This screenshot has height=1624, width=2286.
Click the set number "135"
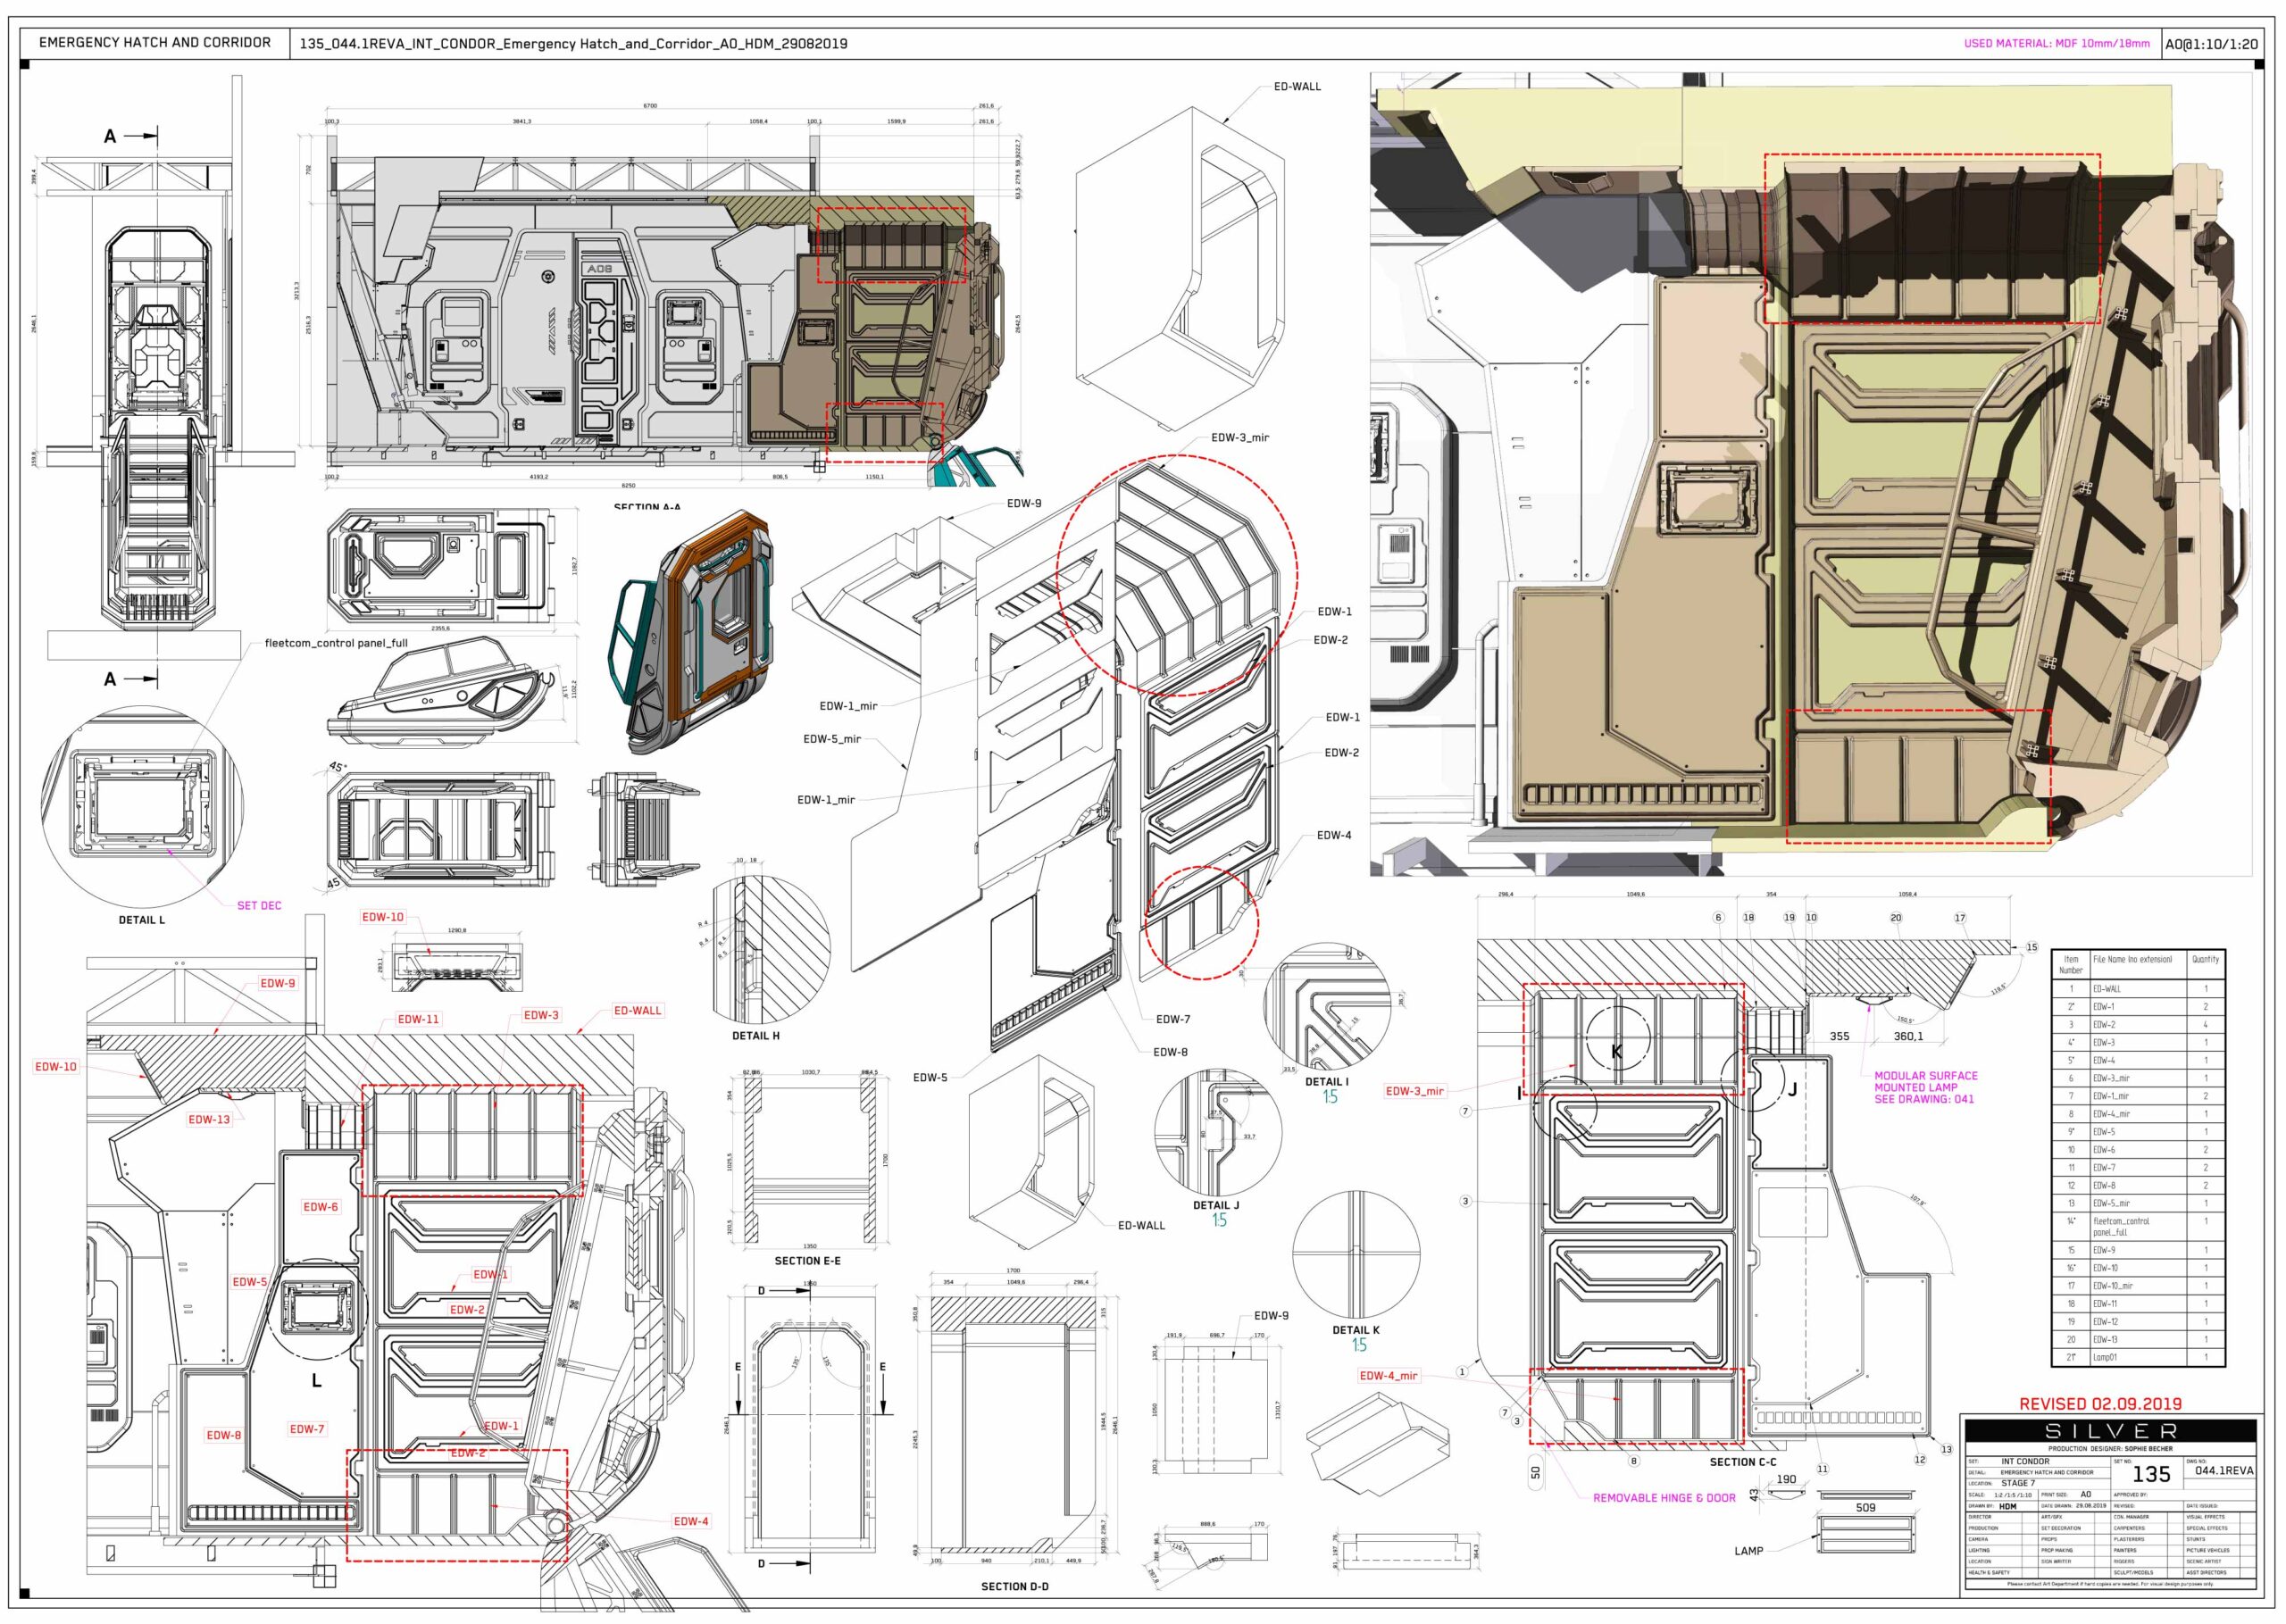click(2152, 1474)
